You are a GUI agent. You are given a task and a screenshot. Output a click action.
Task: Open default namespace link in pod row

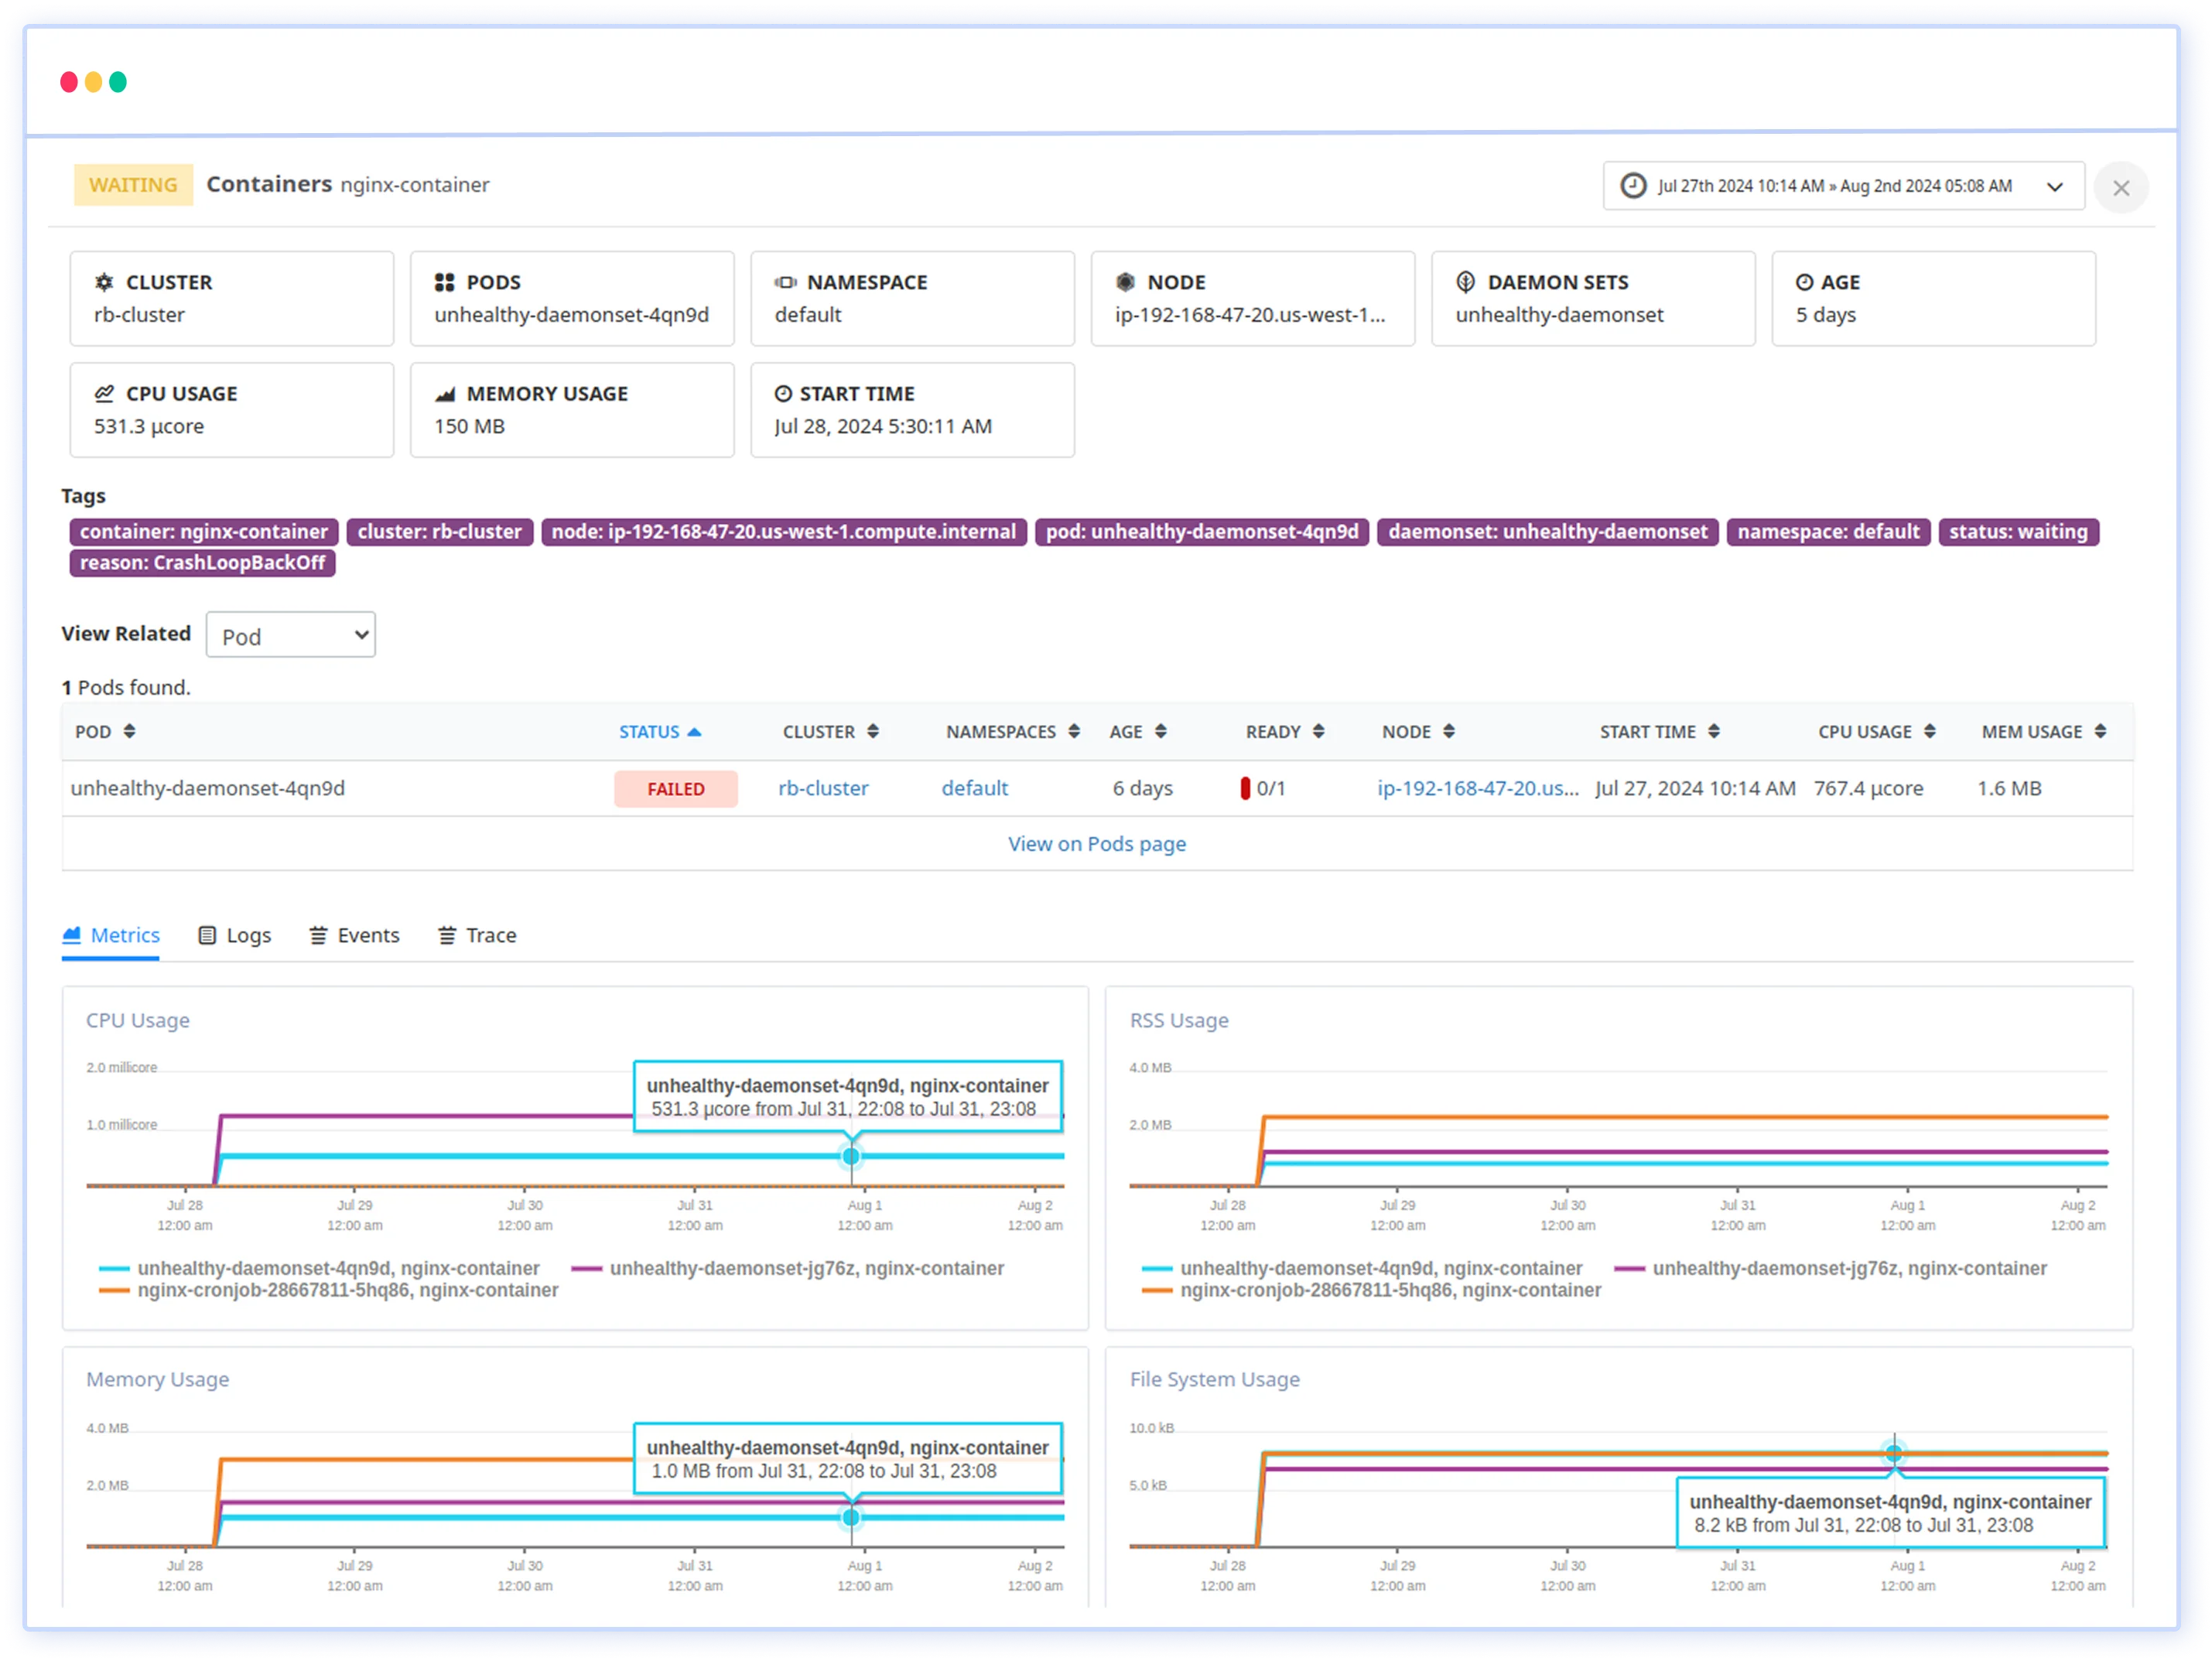[x=974, y=788]
